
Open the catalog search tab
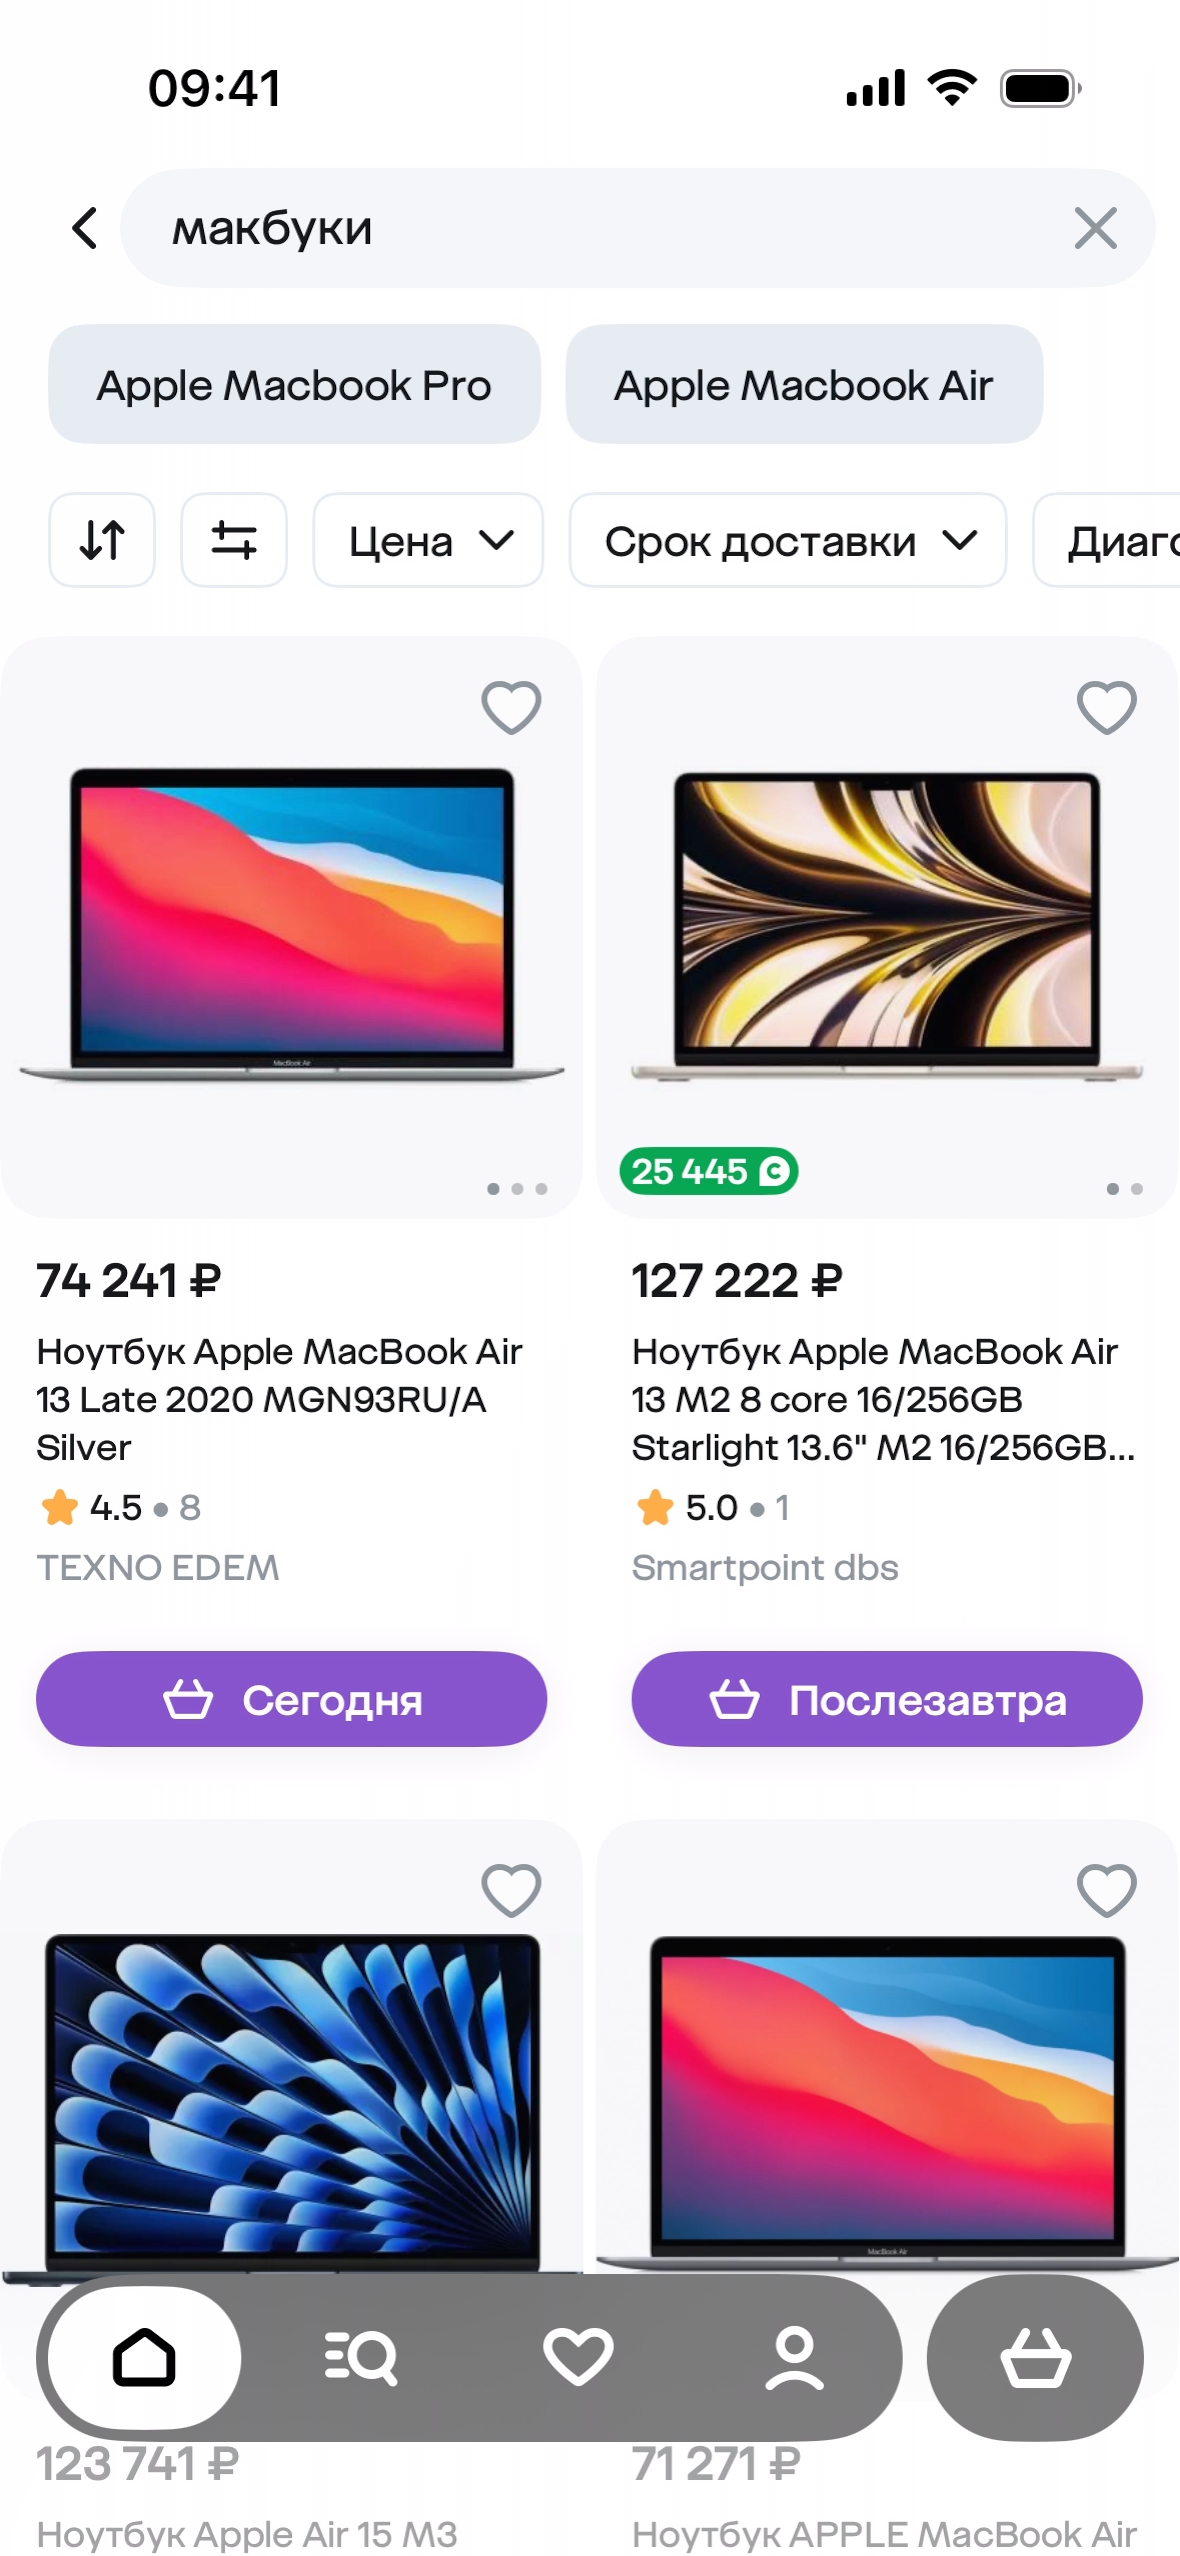[x=361, y=2357]
